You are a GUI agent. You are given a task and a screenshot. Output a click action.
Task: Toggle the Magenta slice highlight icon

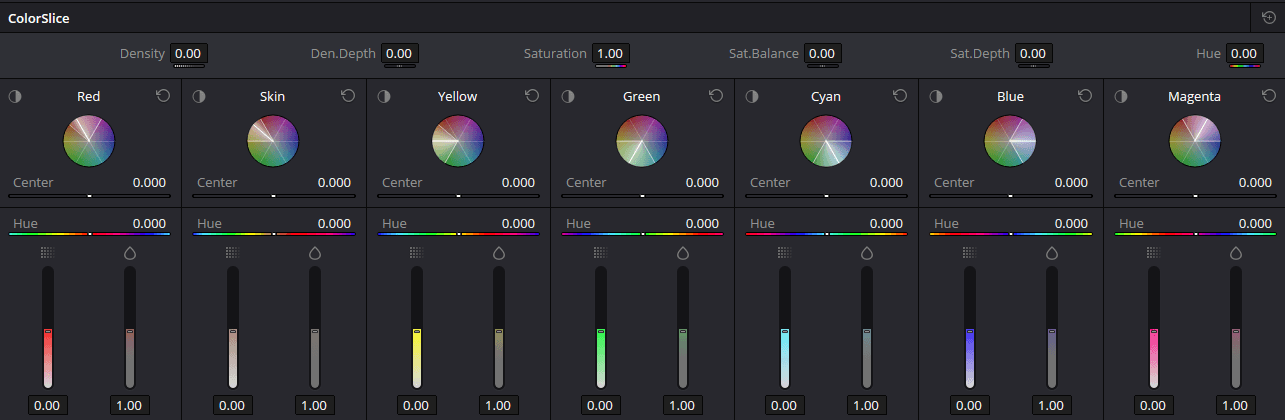tap(1120, 96)
